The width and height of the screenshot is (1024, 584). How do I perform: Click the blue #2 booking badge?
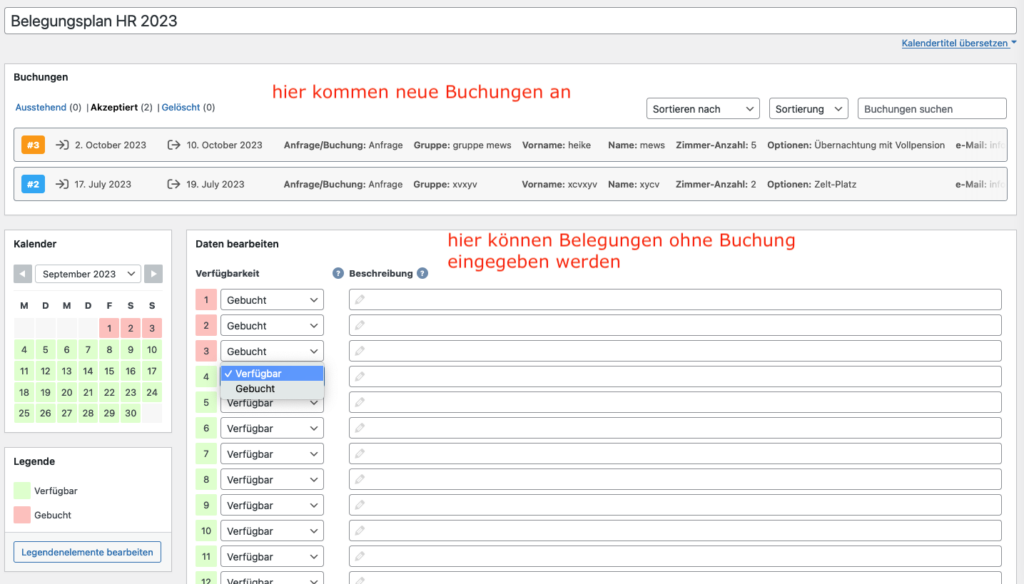[33, 184]
